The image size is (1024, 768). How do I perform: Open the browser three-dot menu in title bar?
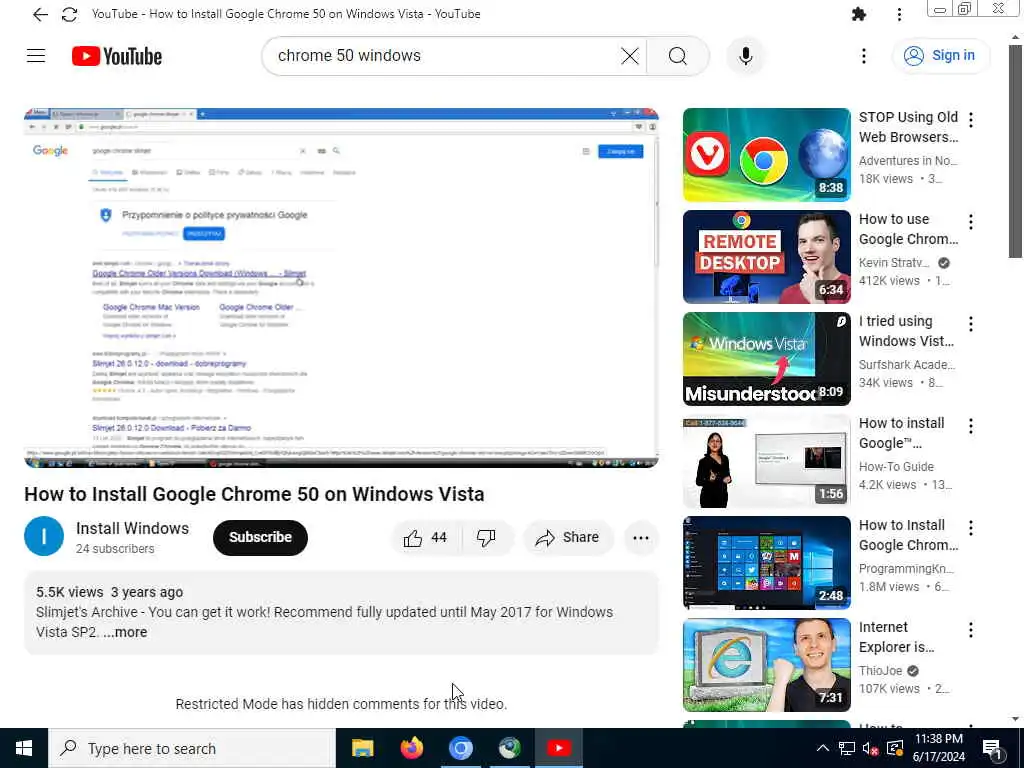tap(899, 14)
